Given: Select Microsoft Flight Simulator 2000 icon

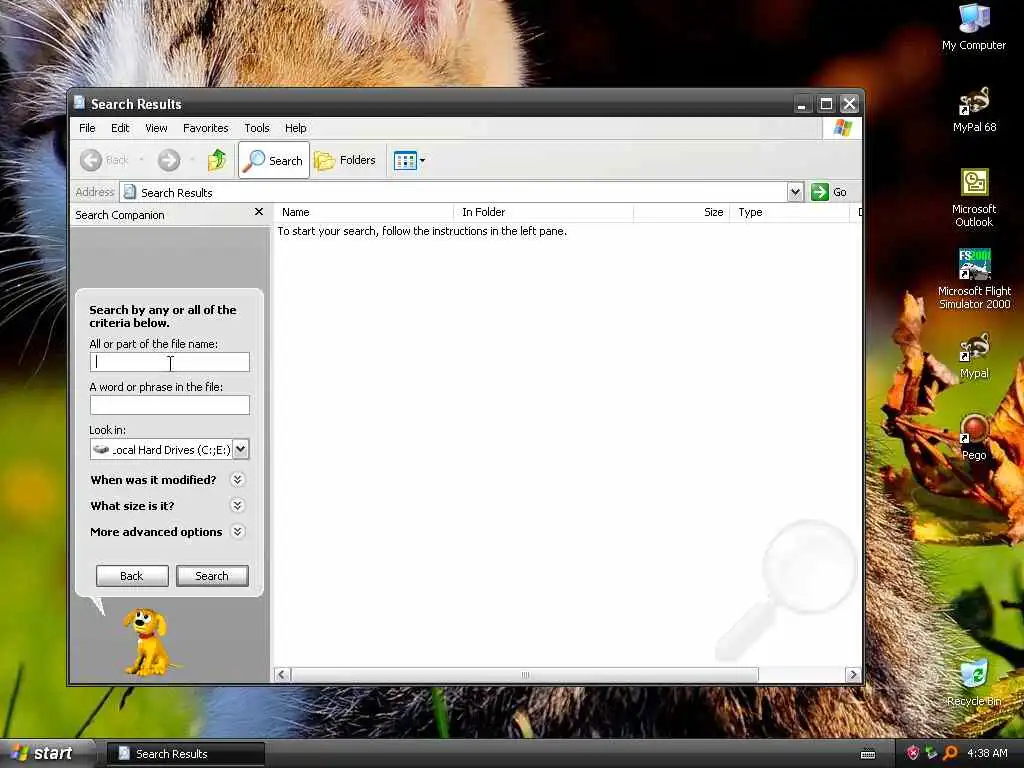Looking at the screenshot, I should [974, 279].
